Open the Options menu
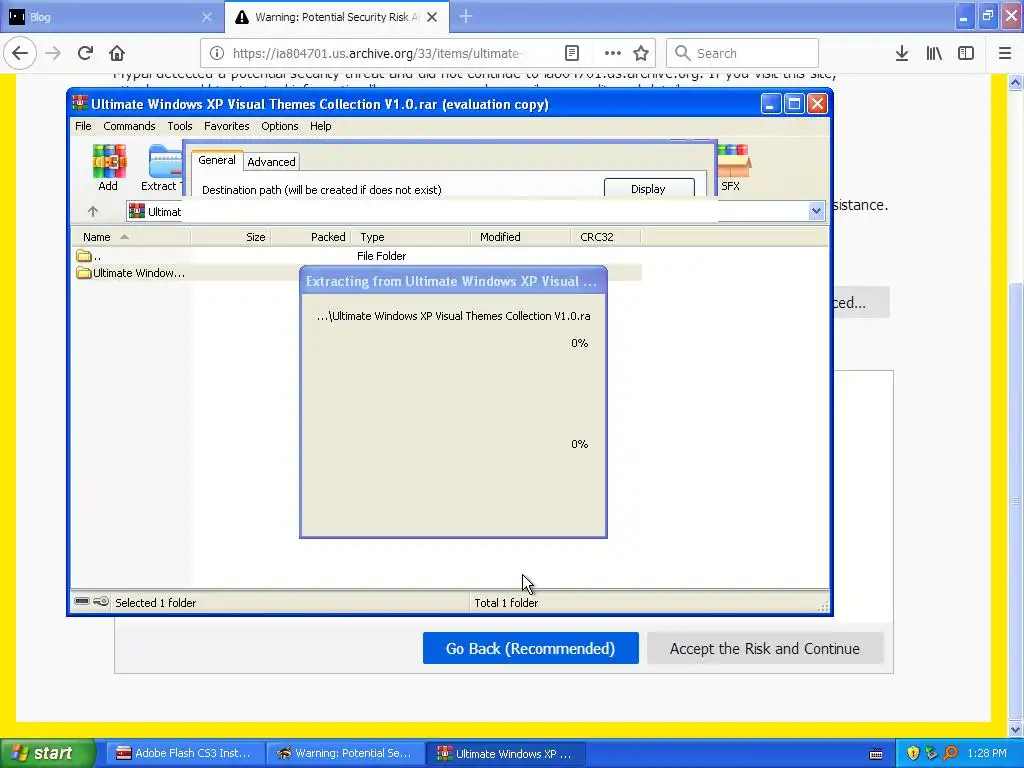 pos(280,126)
